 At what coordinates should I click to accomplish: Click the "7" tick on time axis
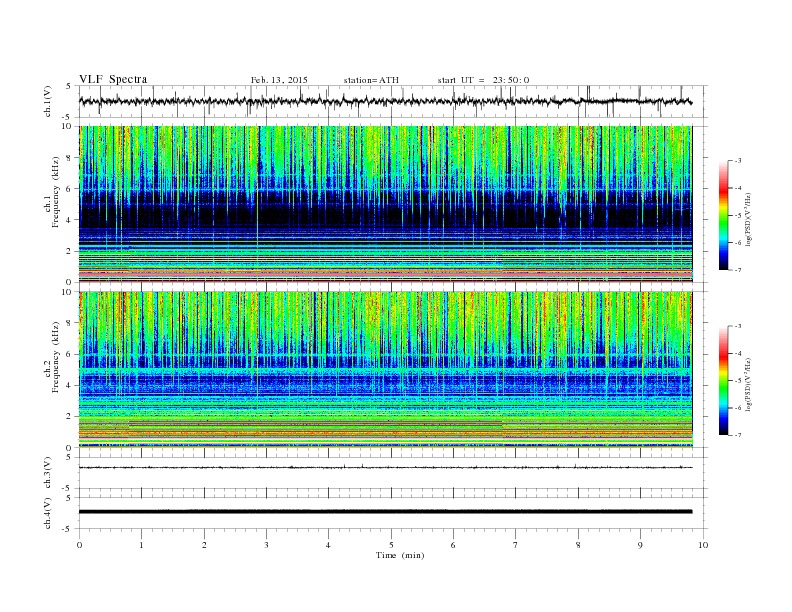coord(516,545)
